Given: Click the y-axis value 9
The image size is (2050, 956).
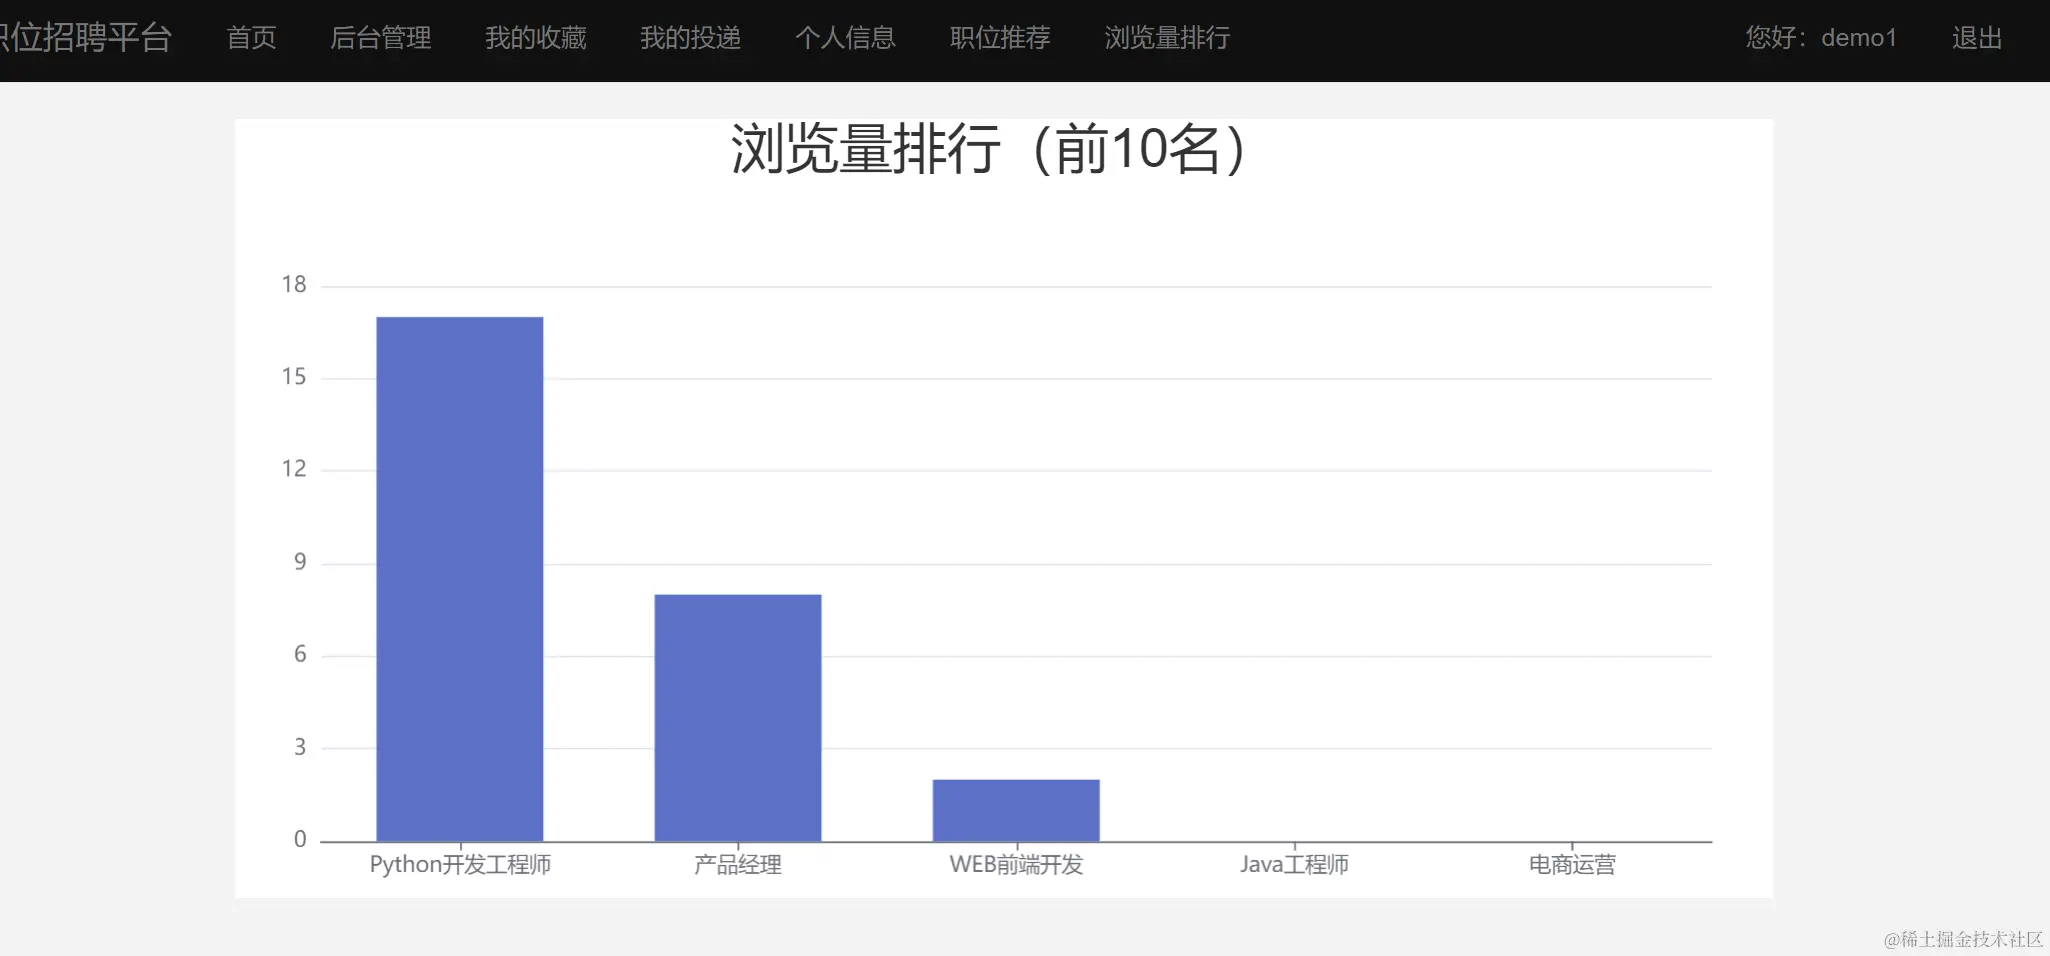Looking at the screenshot, I should (x=300, y=562).
